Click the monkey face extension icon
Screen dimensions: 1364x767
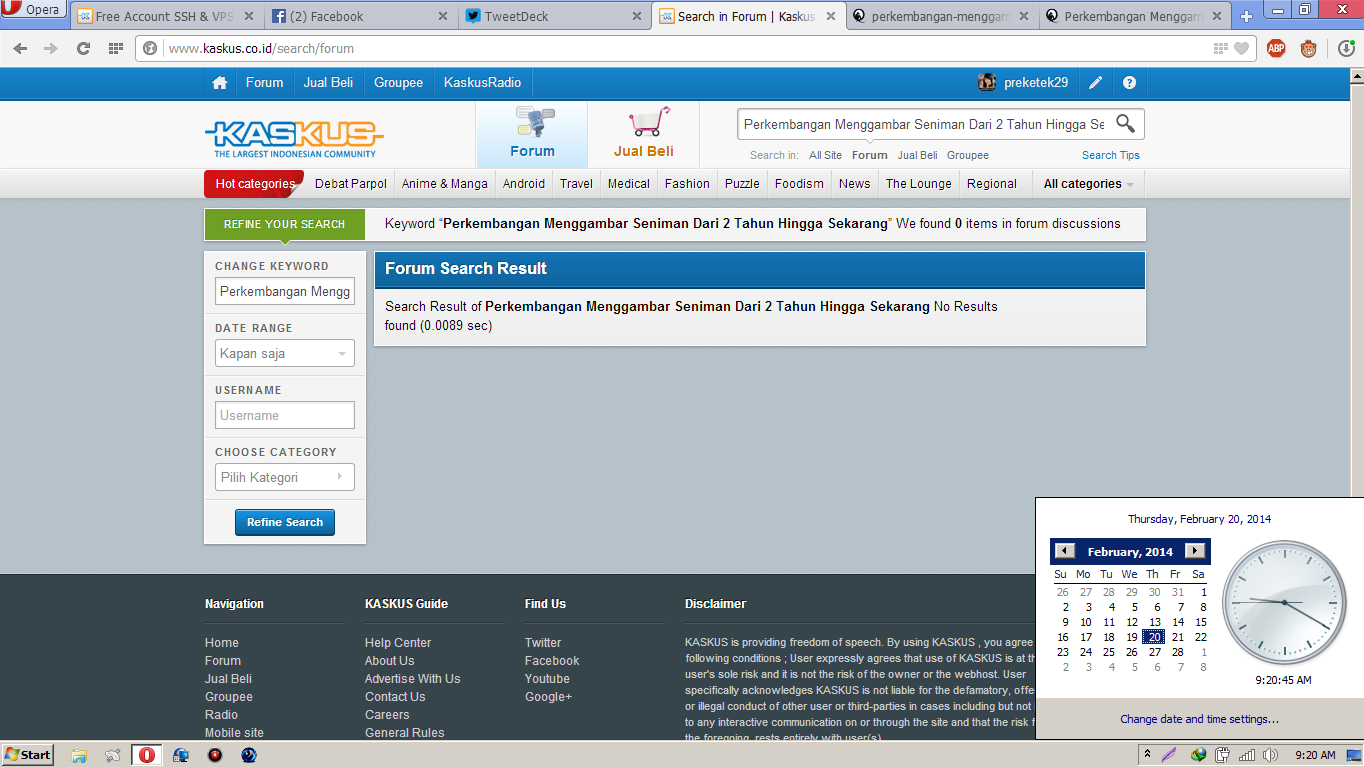[x=1308, y=48]
